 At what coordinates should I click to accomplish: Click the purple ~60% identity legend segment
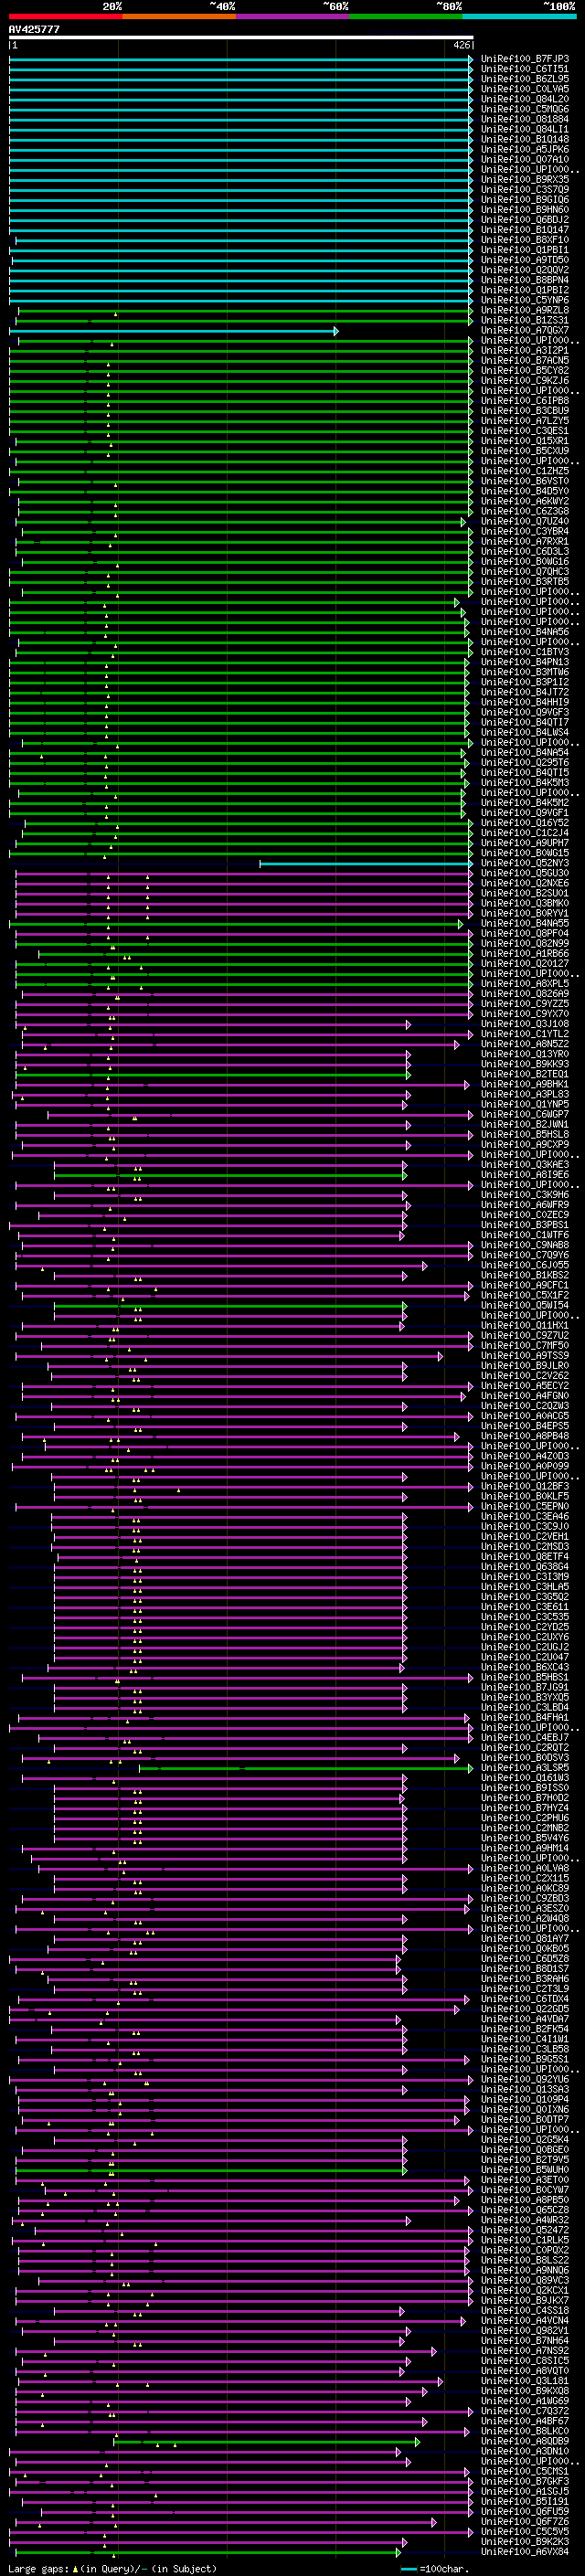(x=292, y=16)
